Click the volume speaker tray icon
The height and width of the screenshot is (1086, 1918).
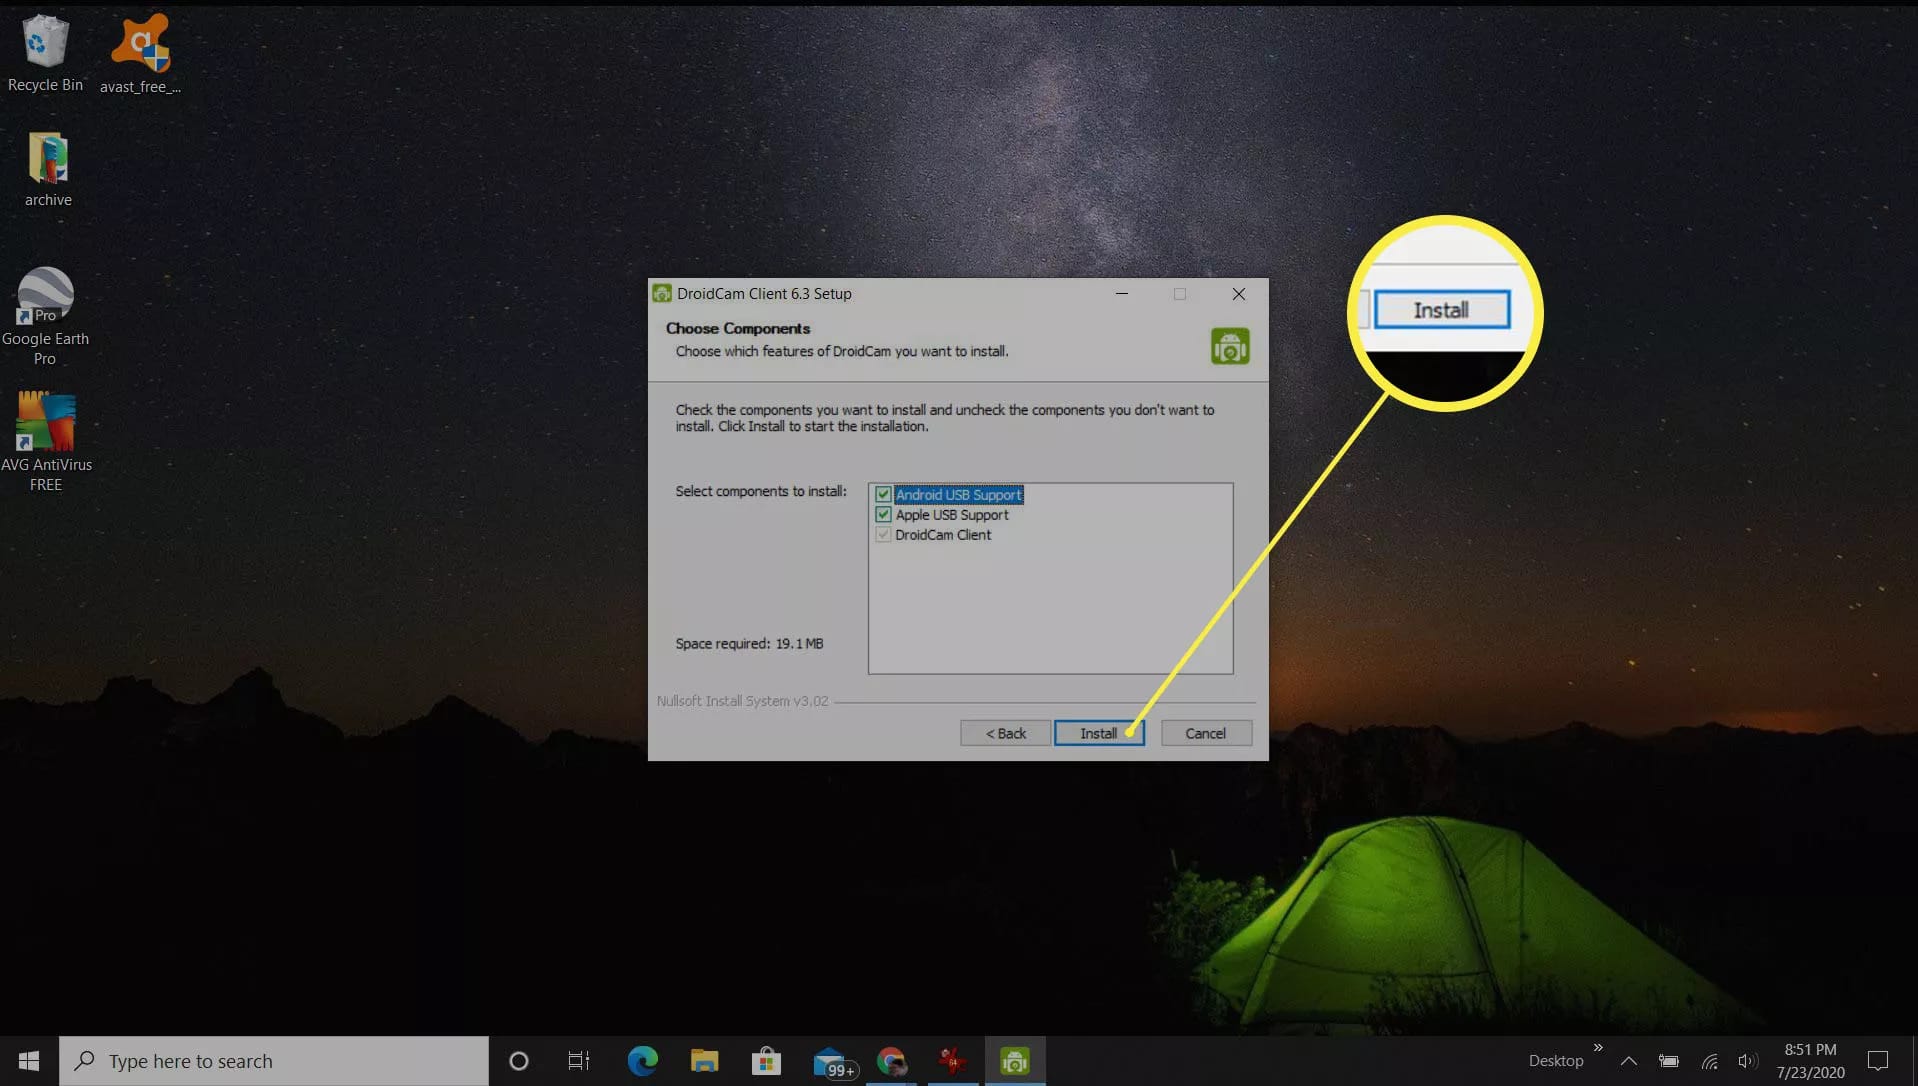(x=1747, y=1061)
